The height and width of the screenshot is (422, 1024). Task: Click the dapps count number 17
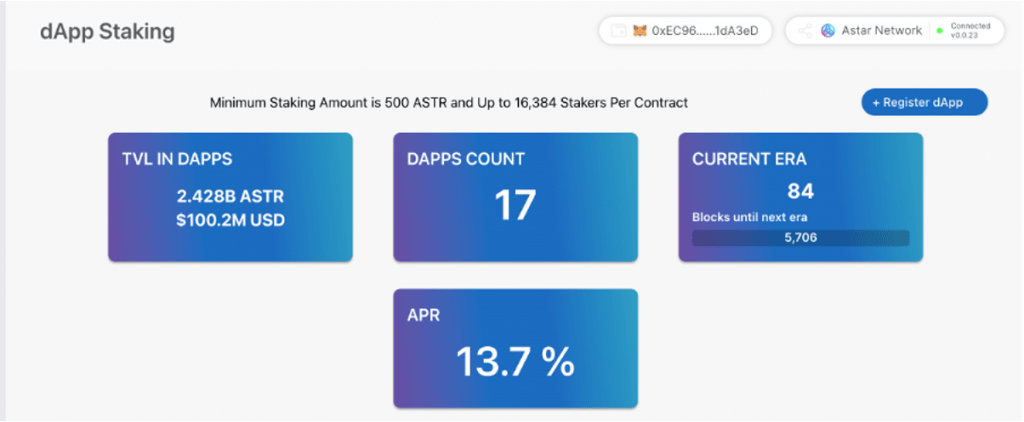pyautogui.click(x=515, y=205)
